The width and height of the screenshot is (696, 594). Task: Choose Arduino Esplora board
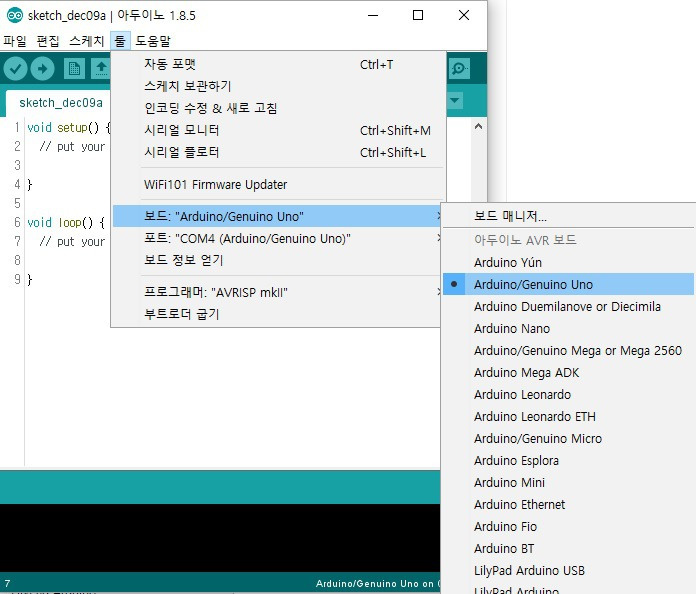568,460
